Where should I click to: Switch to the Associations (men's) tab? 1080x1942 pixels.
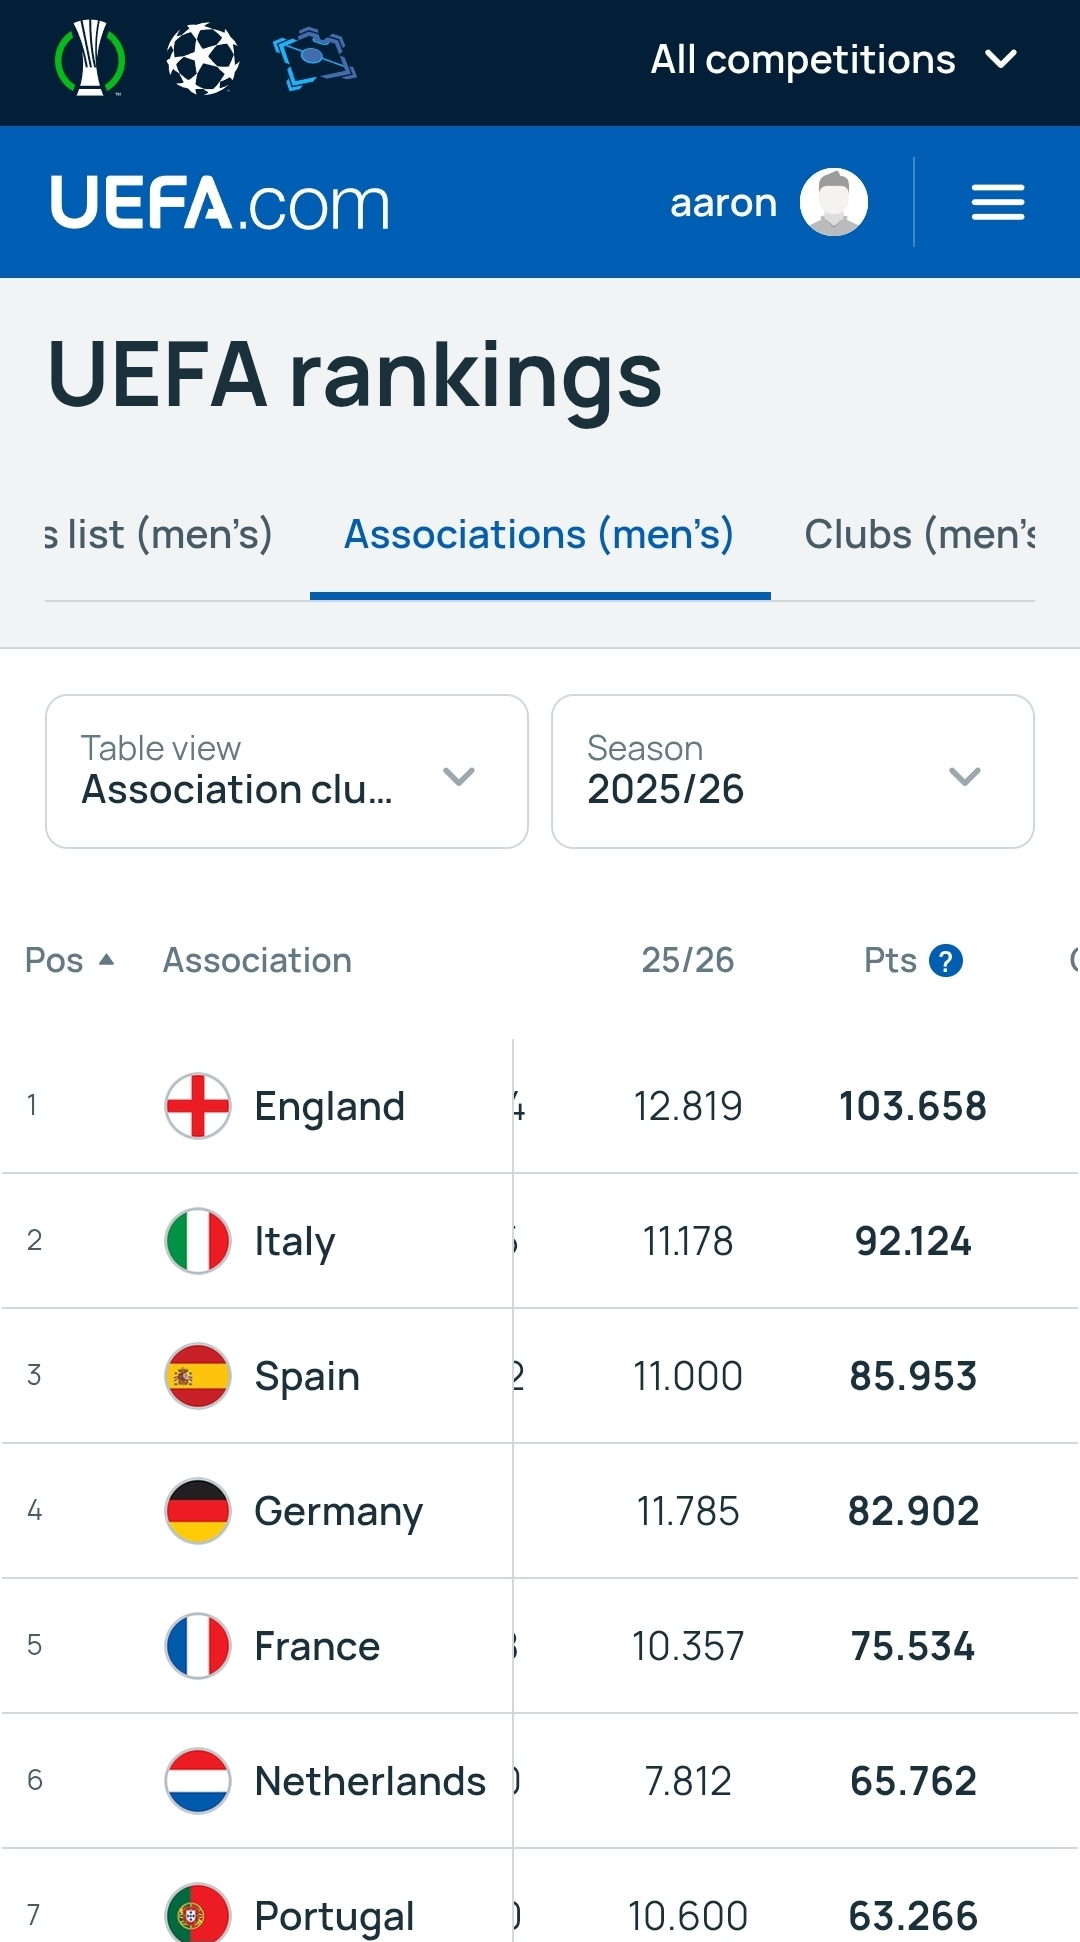tap(539, 535)
